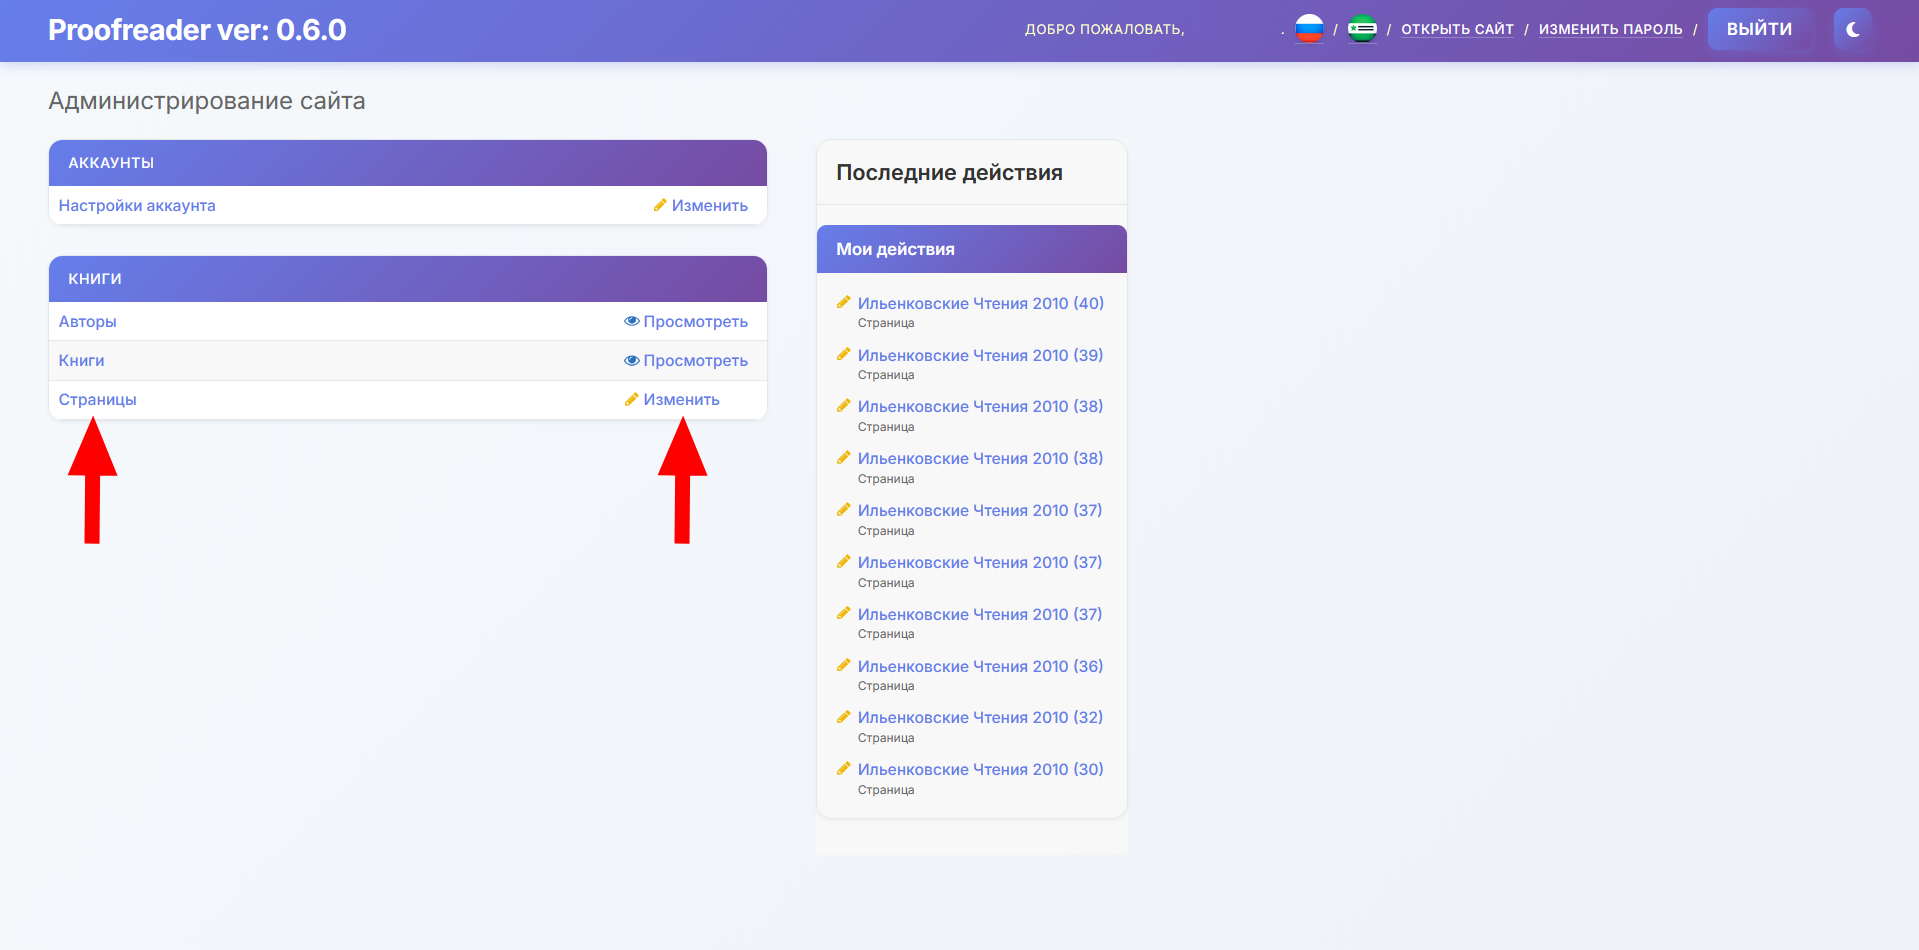Open recent action Ильенковские Чтения 2010 (40)

pos(980,303)
